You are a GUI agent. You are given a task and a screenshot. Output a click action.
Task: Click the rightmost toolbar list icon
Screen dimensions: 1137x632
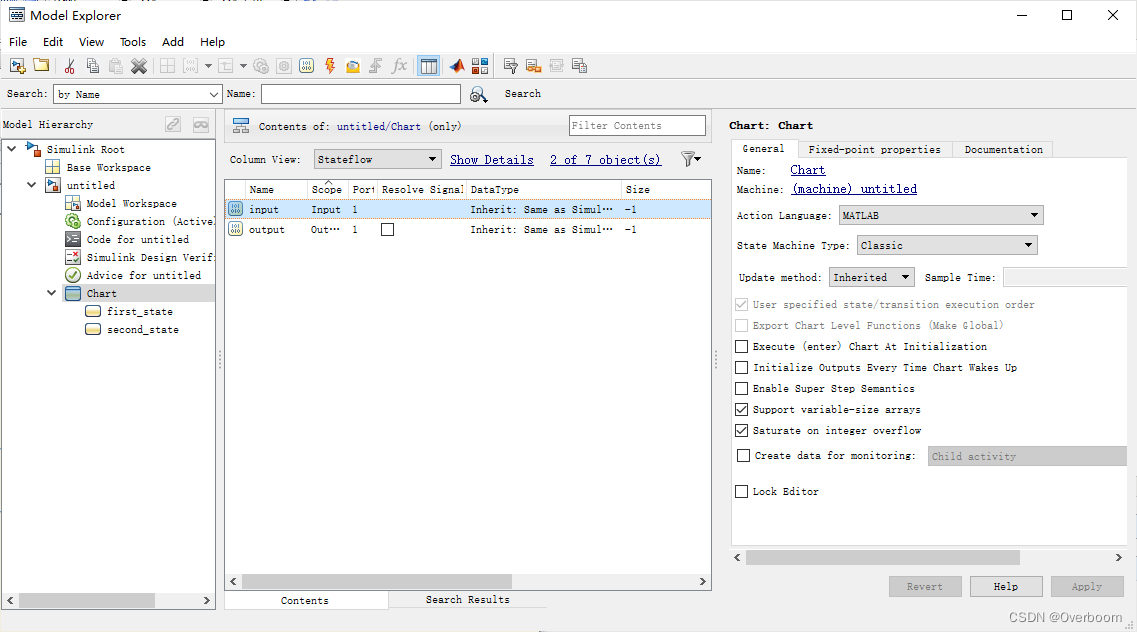579,66
